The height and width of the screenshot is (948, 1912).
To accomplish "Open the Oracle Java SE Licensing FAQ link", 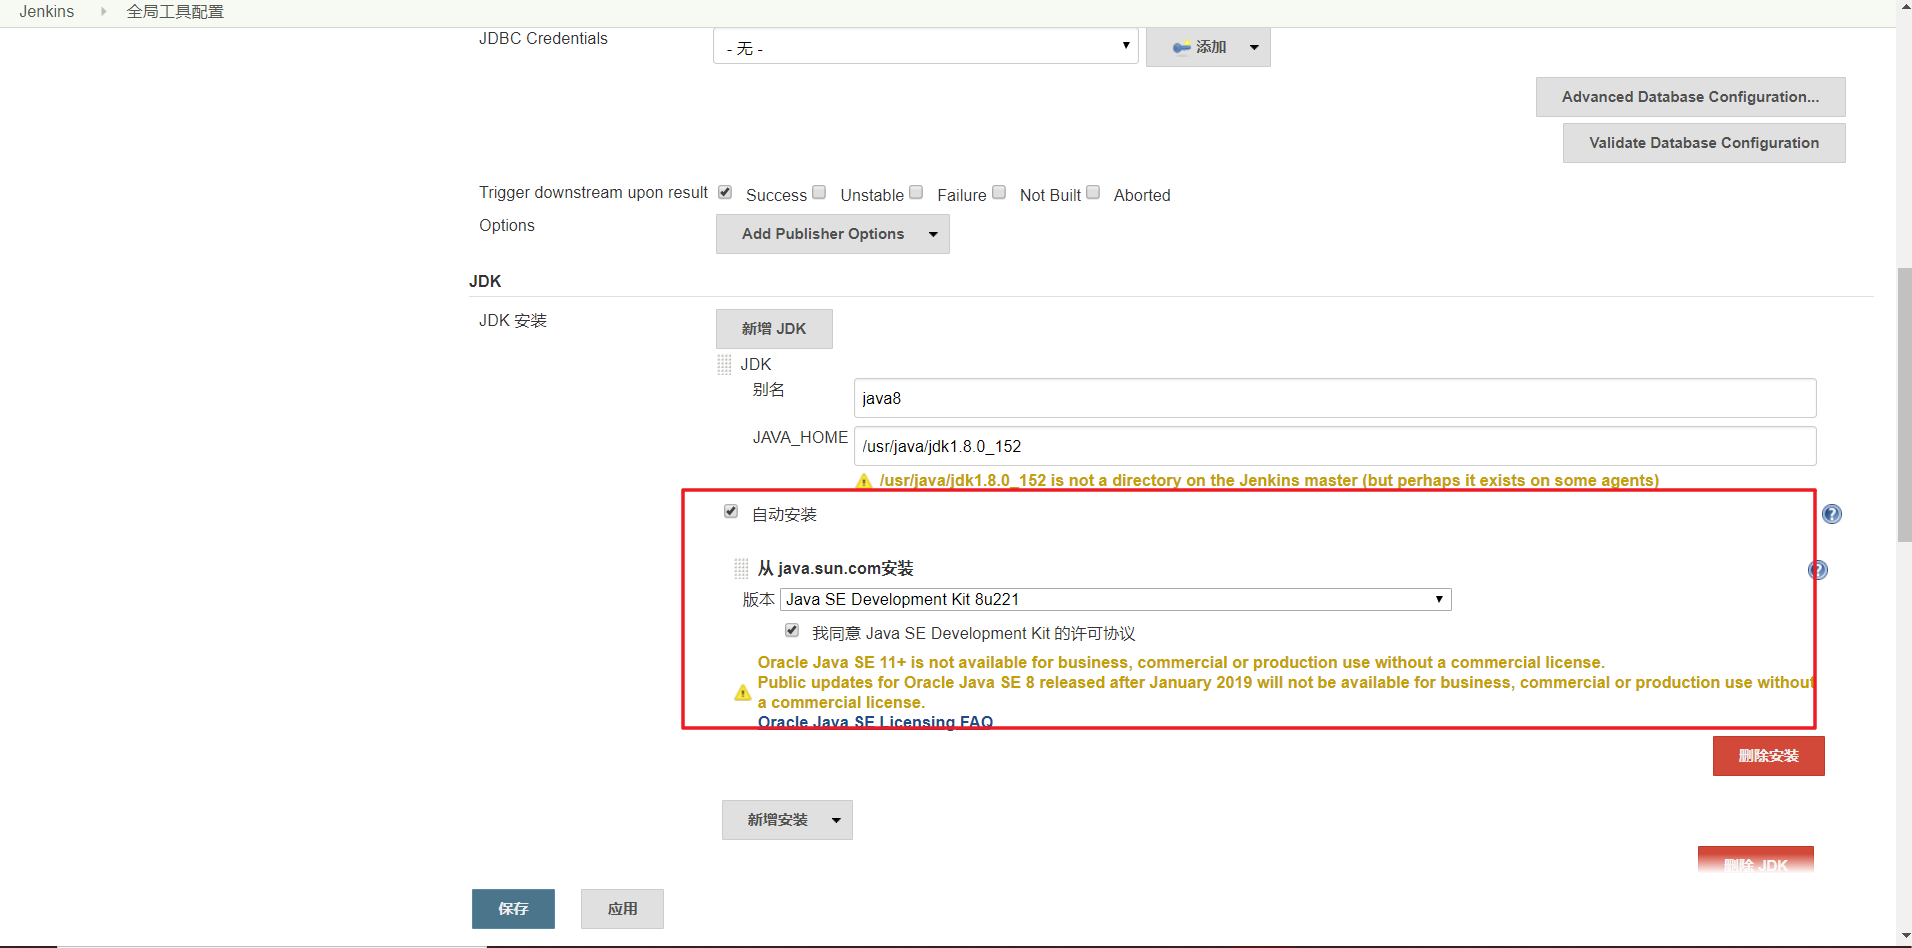I will click(x=875, y=722).
